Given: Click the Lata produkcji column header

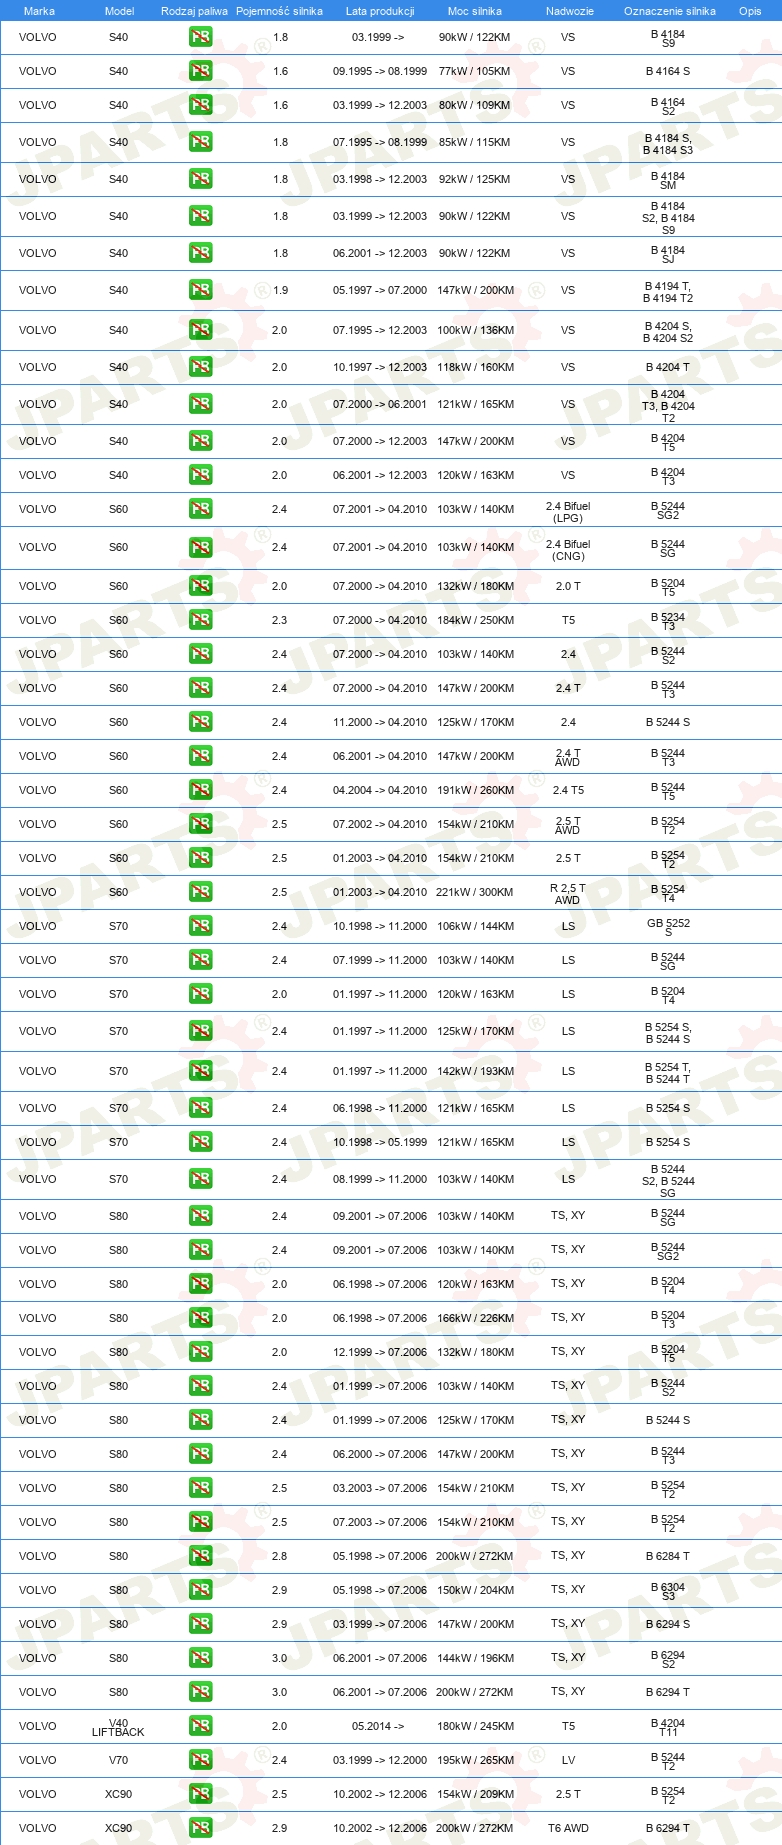Looking at the screenshot, I should coord(380,11).
